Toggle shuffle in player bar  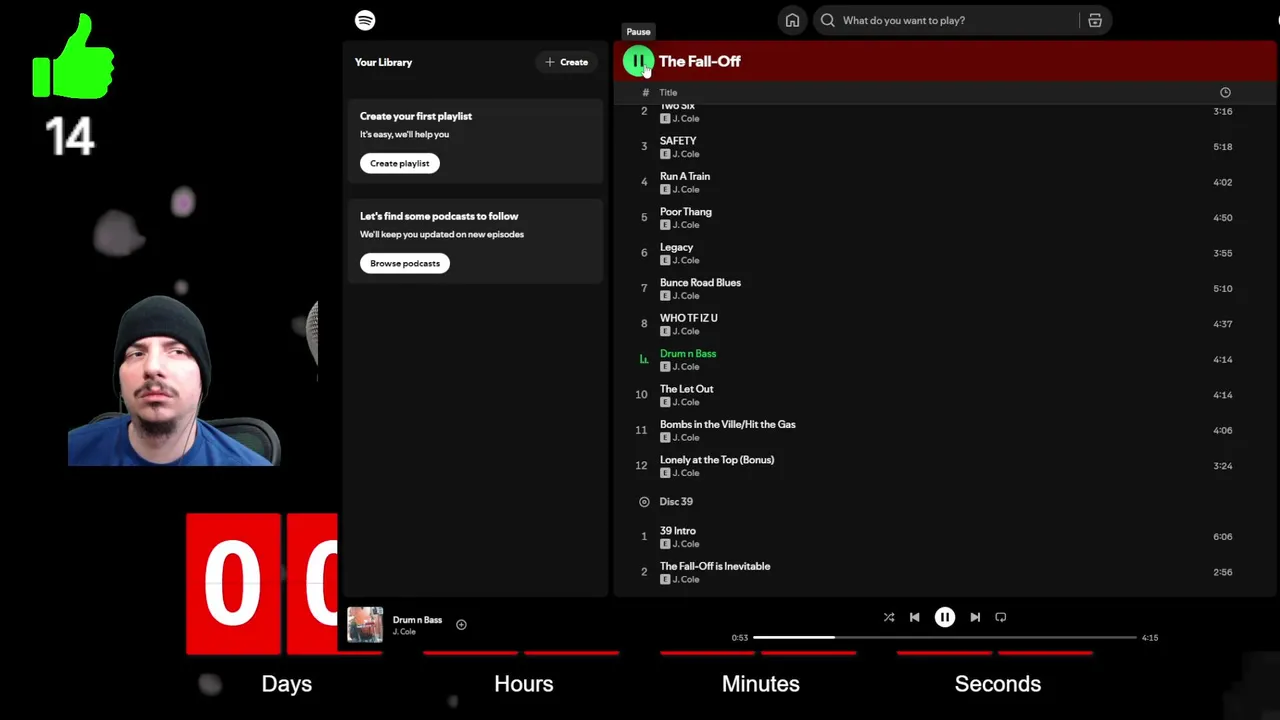[x=889, y=617]
